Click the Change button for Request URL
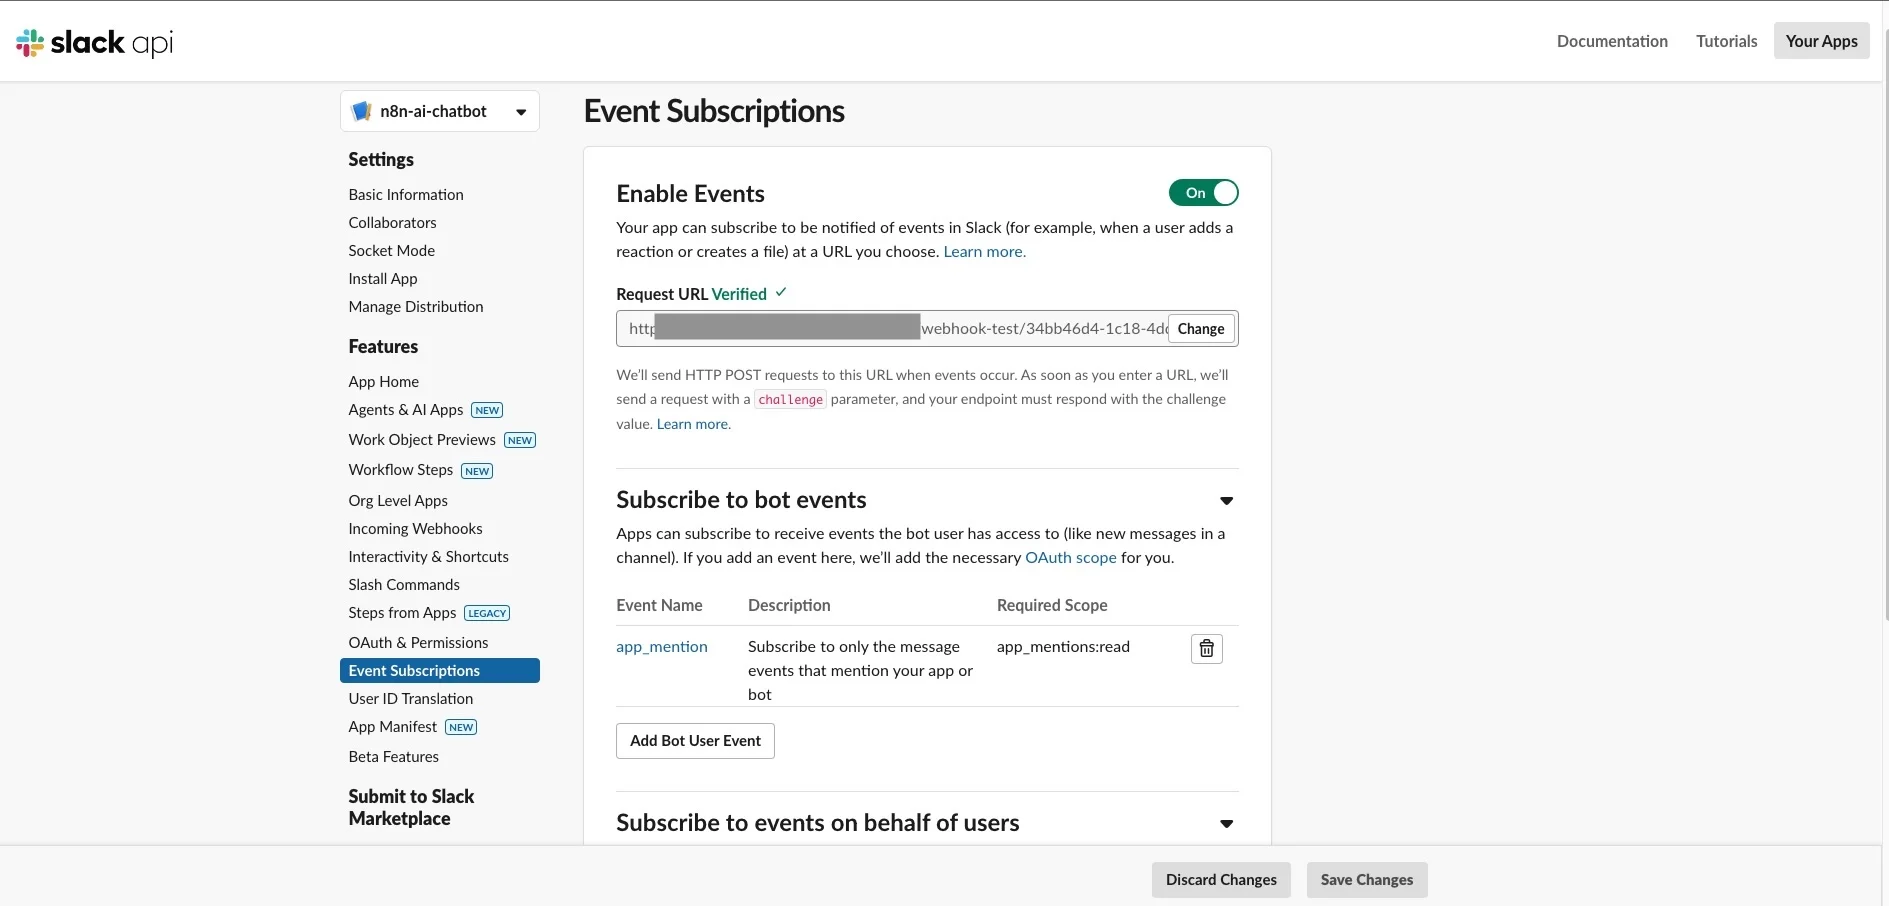Screen dimensions: 1889x906 [1200, 329]
